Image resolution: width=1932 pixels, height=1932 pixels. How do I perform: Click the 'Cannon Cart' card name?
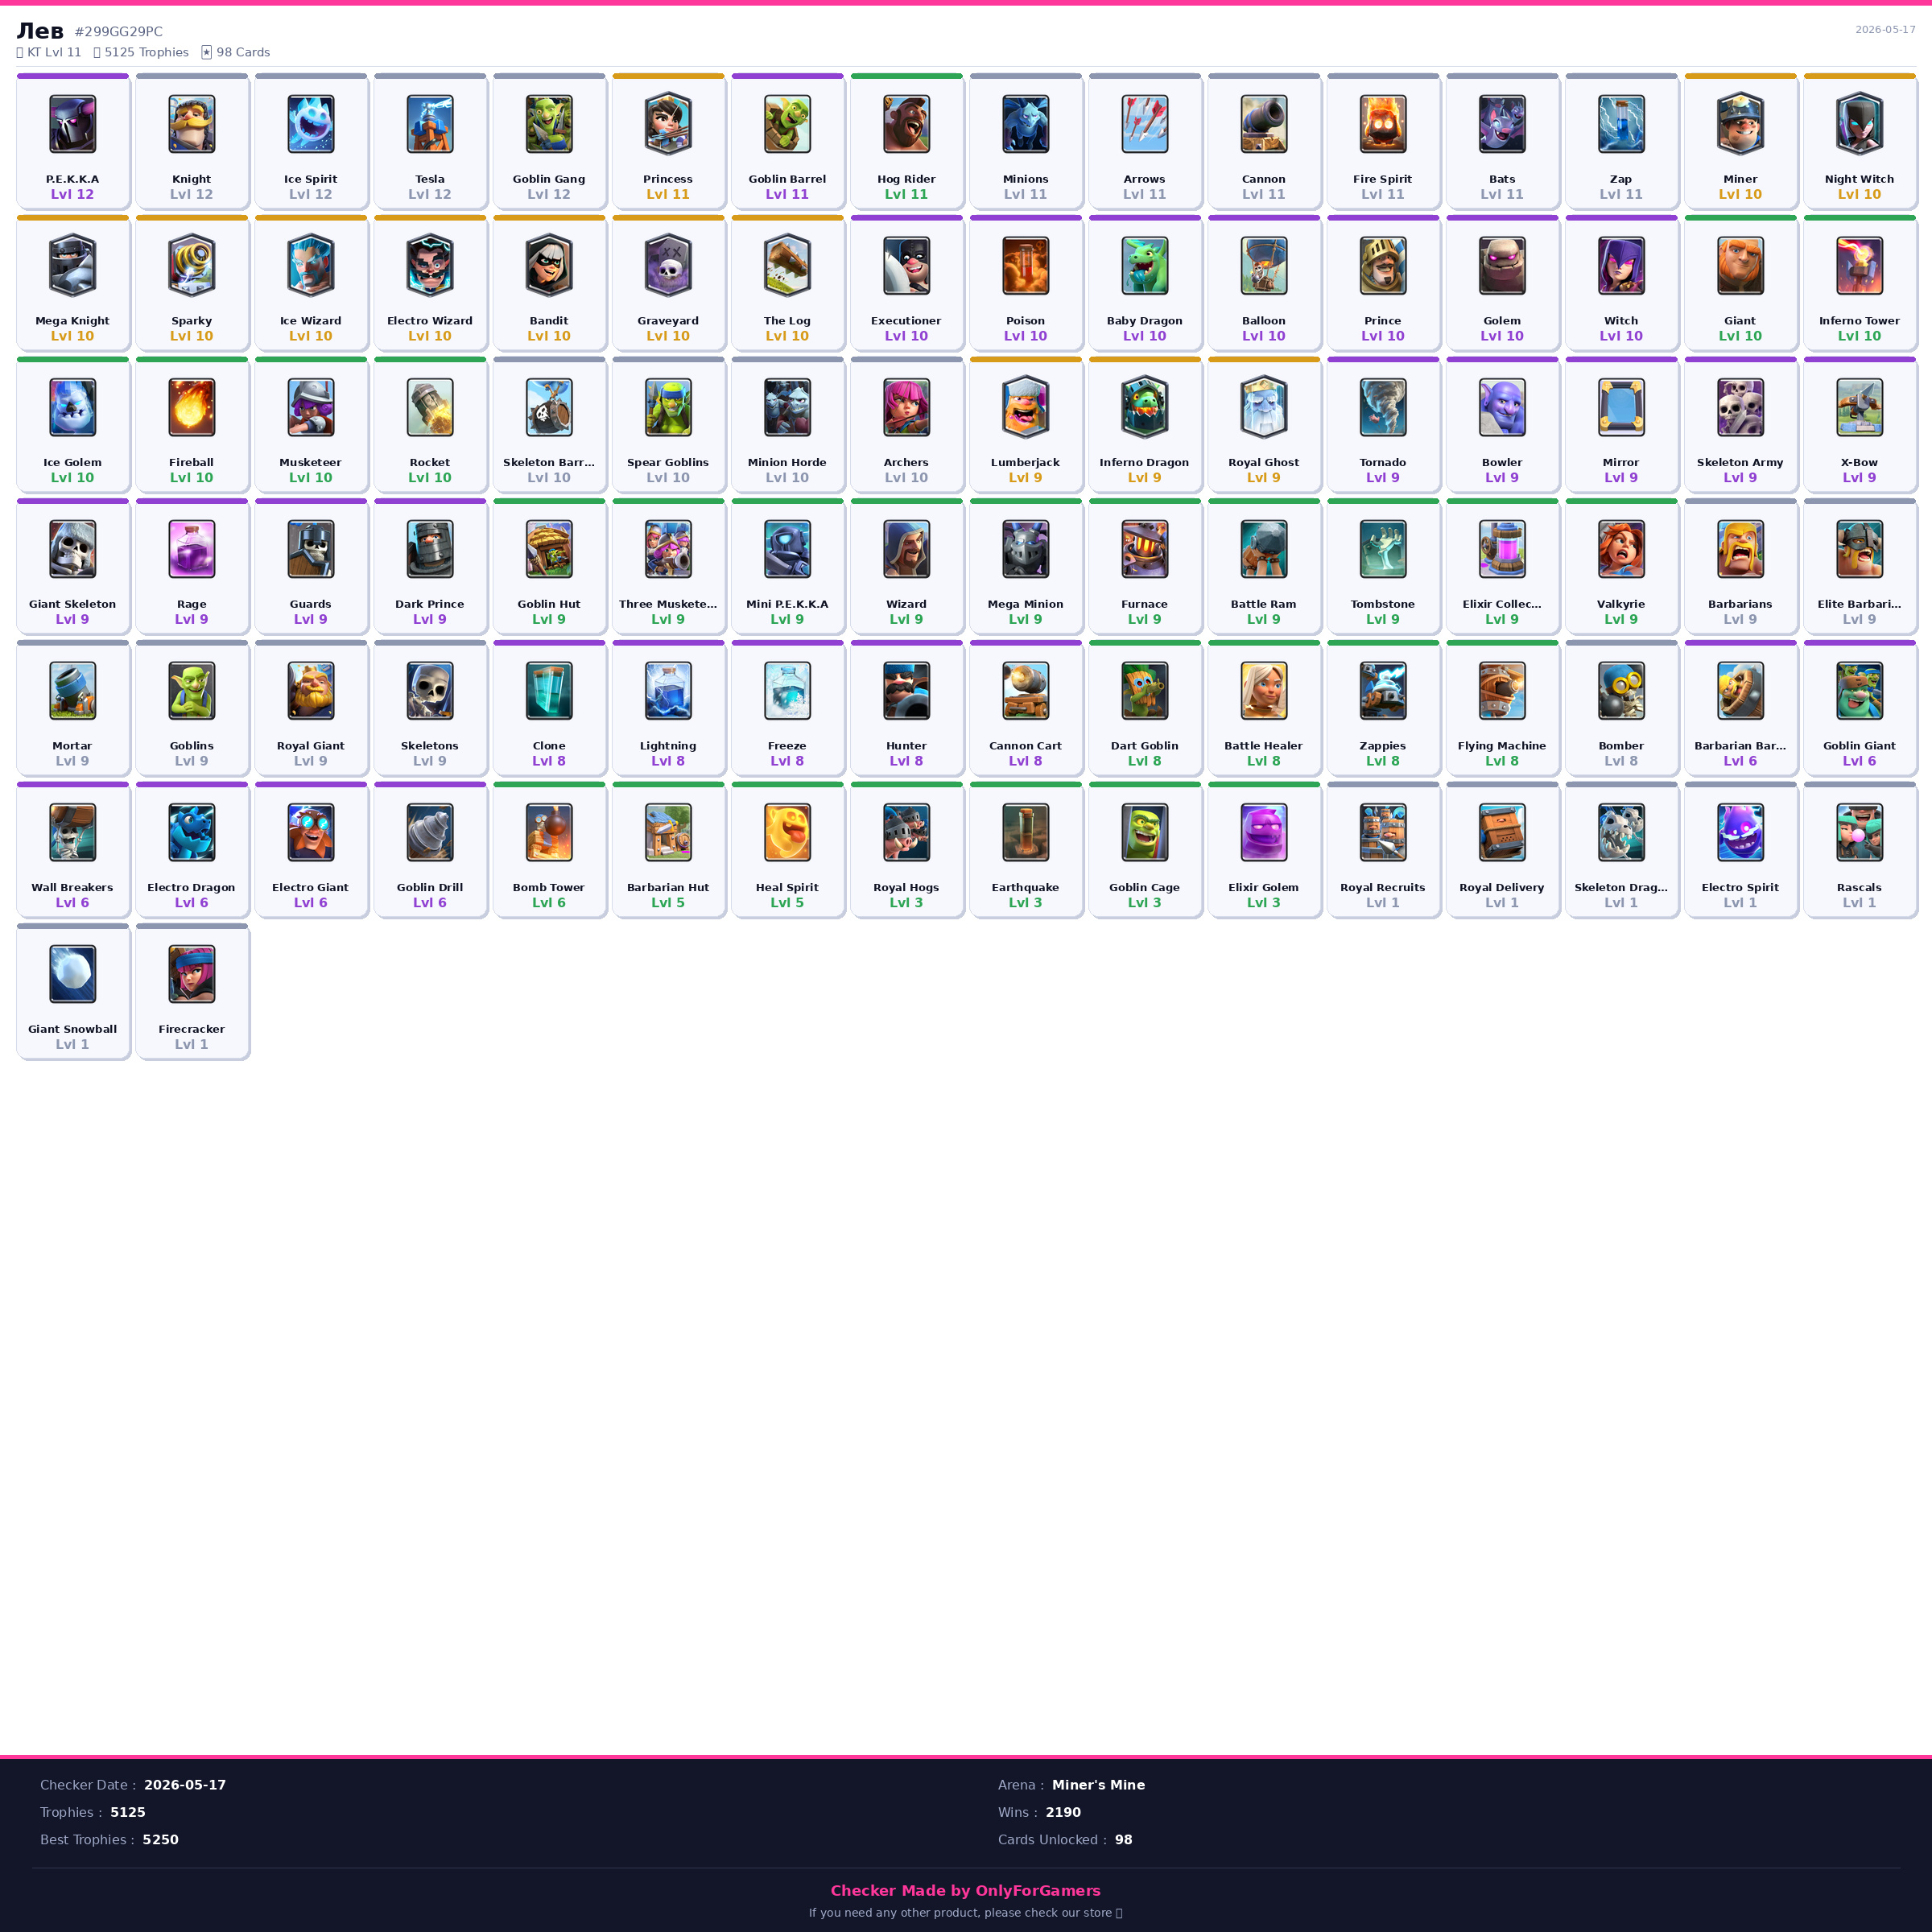[1025, 746]
